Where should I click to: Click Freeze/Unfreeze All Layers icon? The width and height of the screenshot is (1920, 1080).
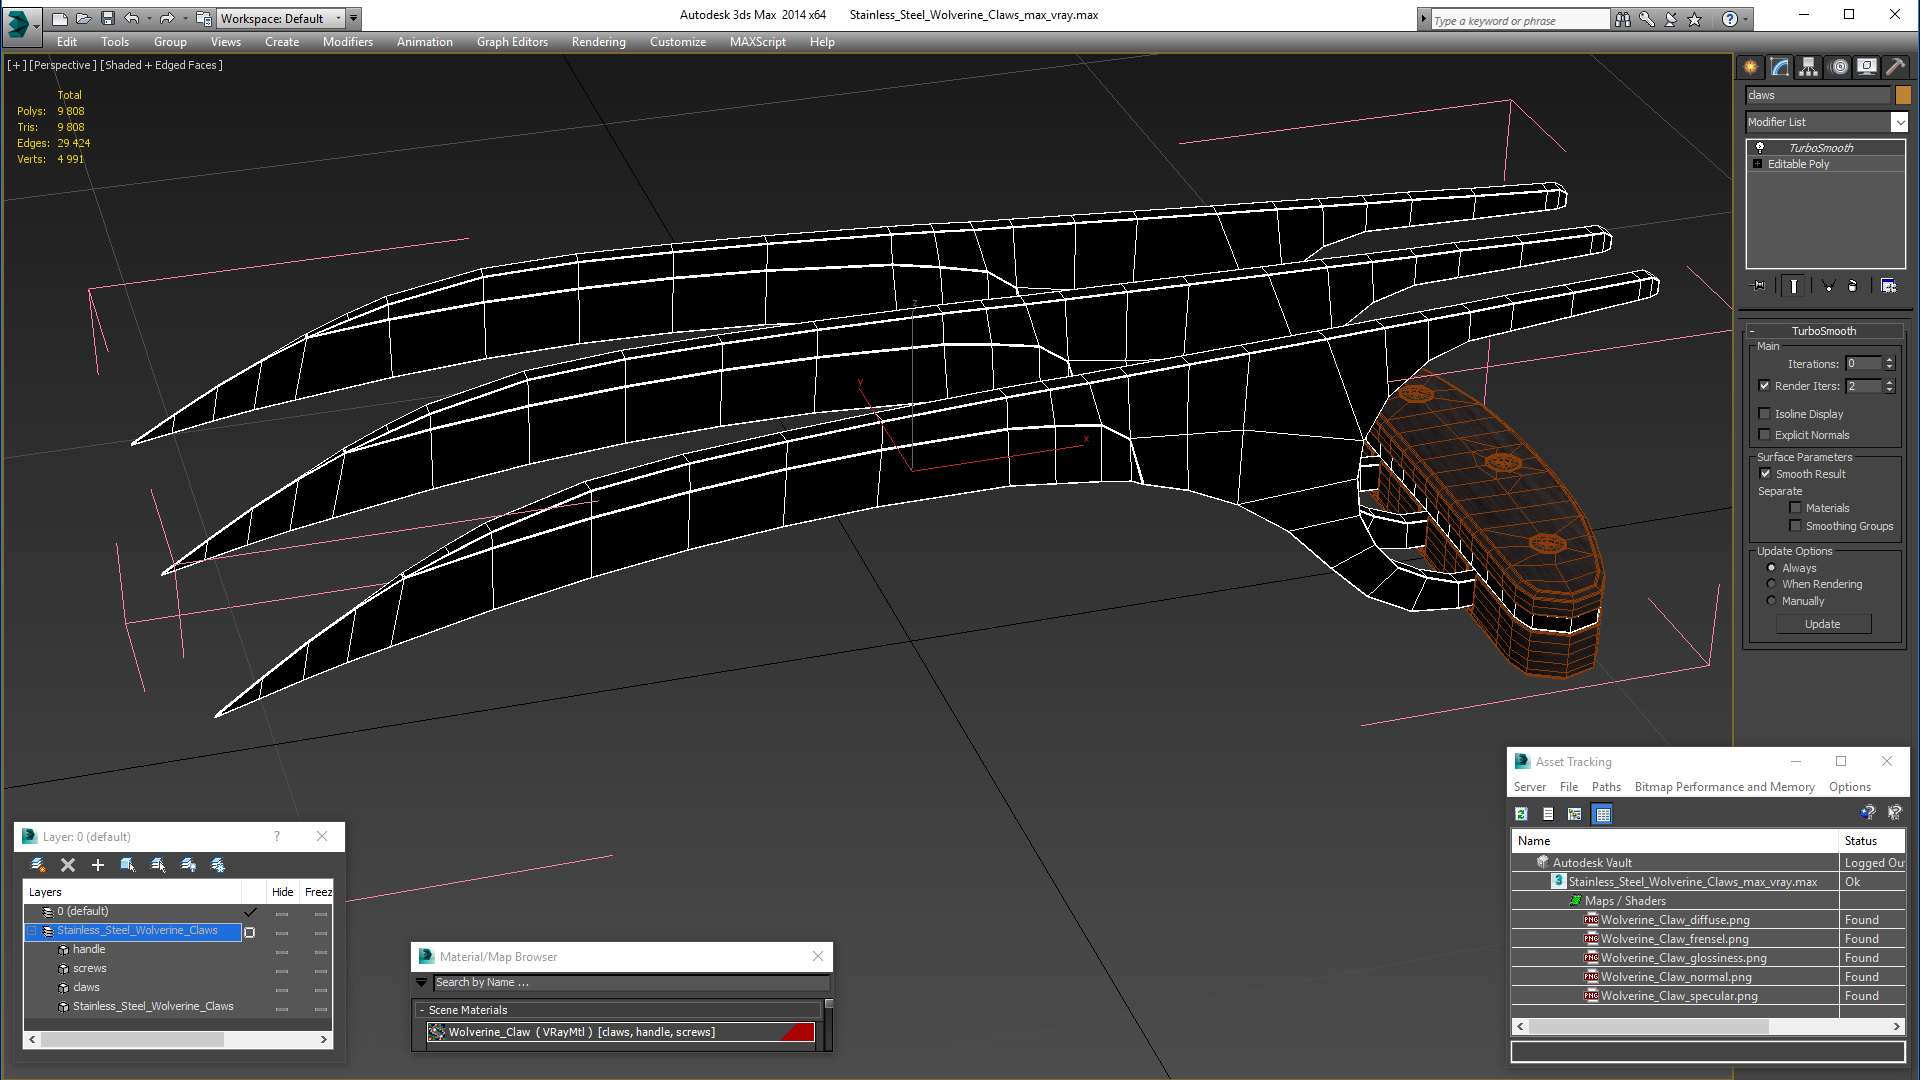pyautogui.click(x=218, y=865)
